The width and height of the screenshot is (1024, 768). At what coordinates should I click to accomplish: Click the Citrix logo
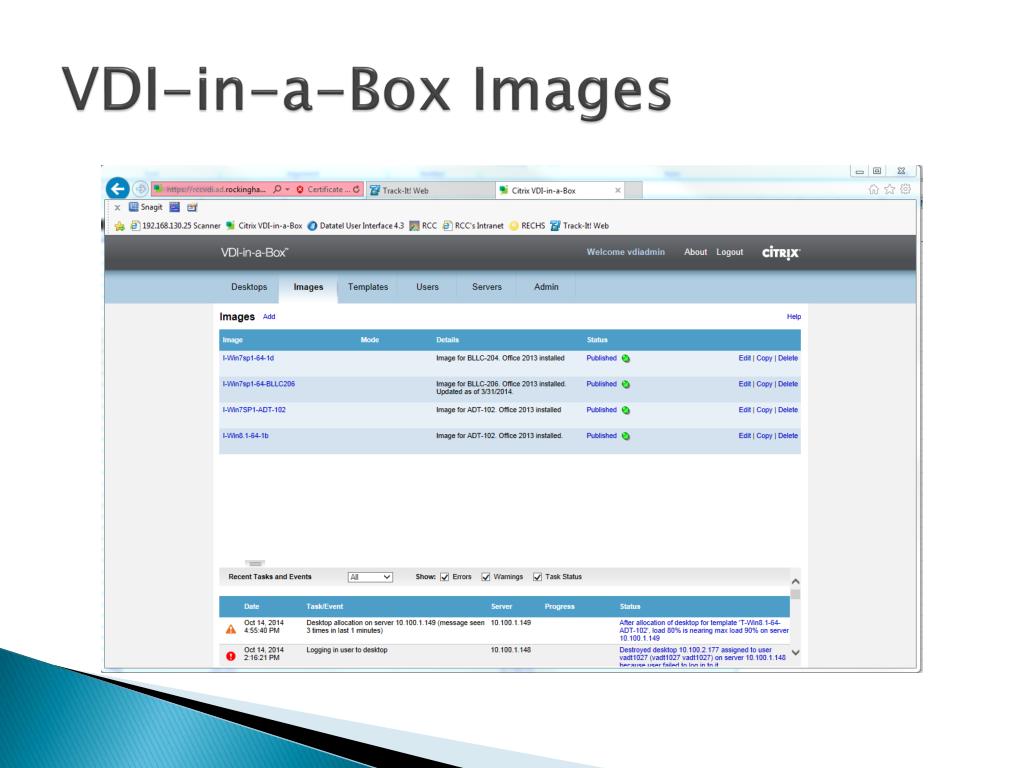[781, 253]
